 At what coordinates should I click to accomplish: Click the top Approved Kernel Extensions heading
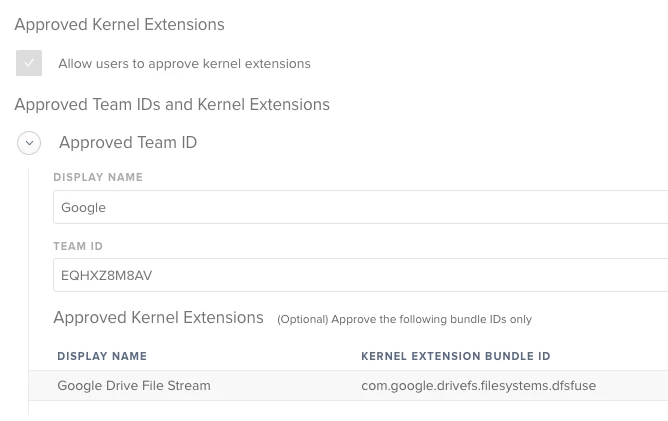(119, 24)
